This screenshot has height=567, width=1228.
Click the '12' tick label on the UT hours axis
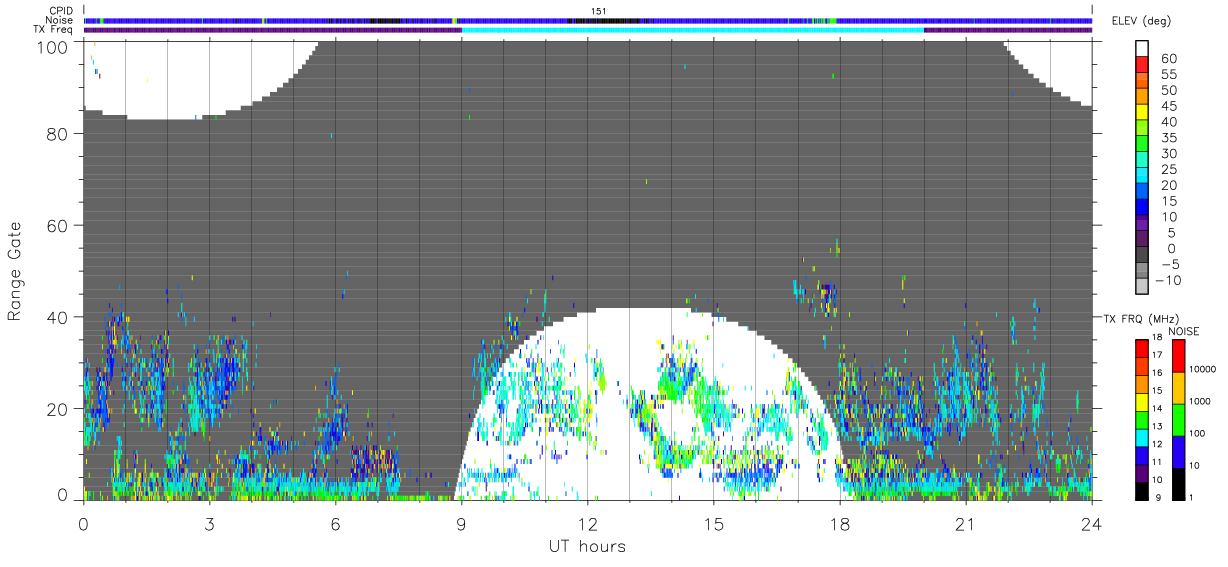[x=587, y=524]
